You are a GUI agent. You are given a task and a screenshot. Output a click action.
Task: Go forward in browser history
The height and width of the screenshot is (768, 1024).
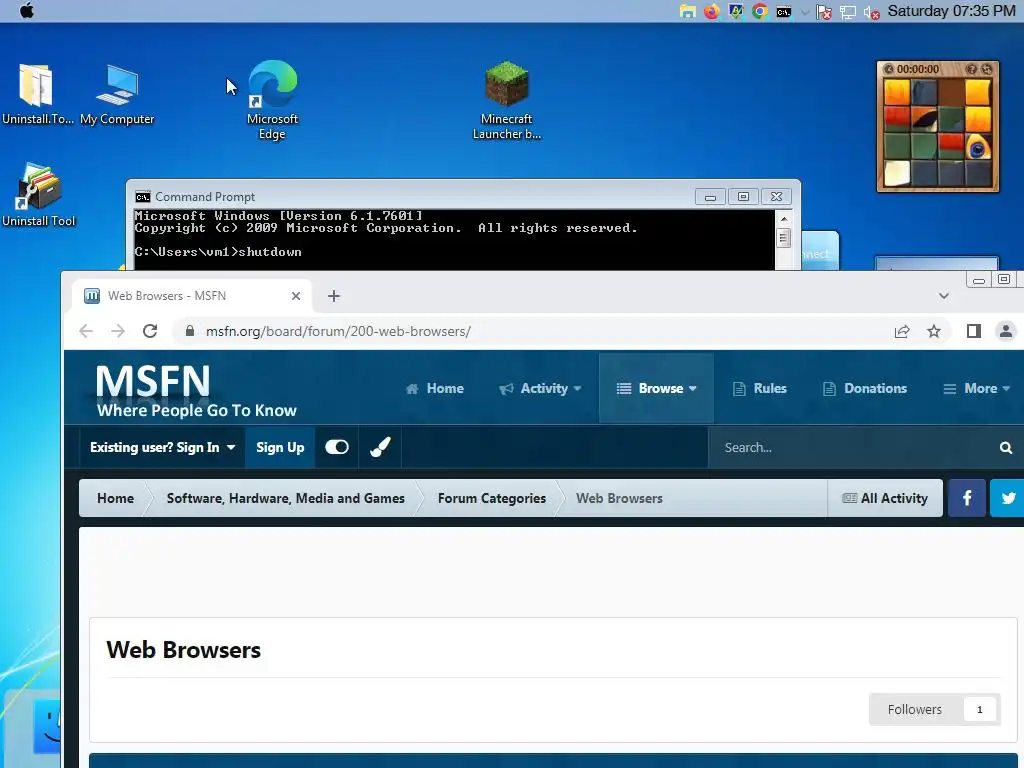coord(118,331)
